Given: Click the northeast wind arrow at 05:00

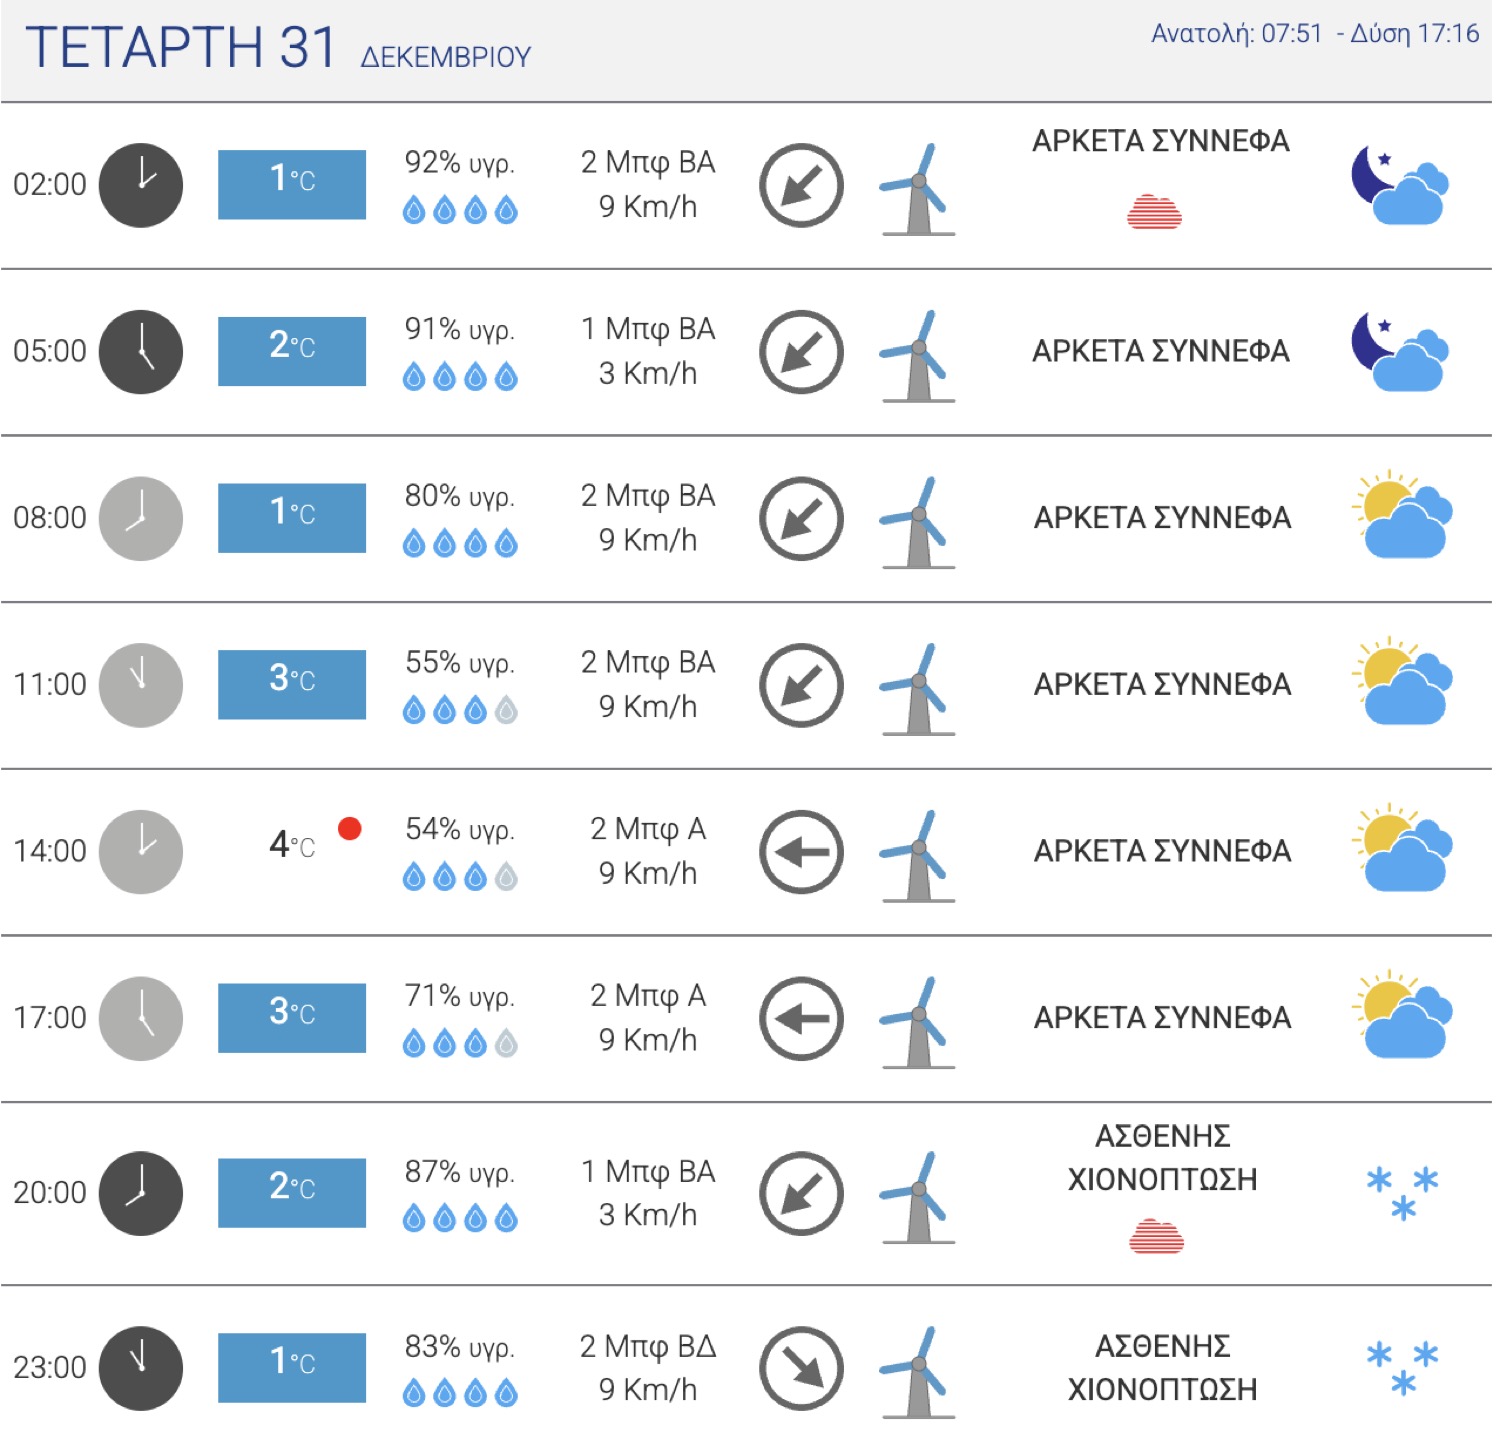Looking at the screenshot, I should point(801,352).
